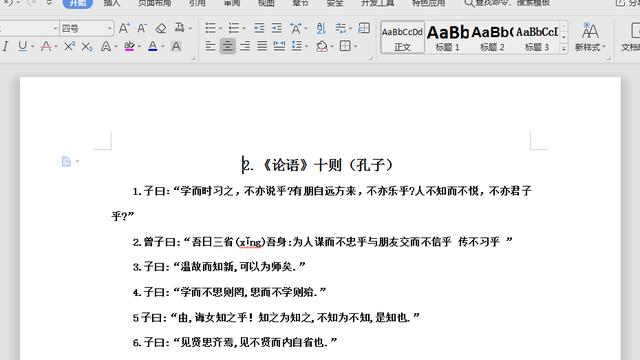Apply distributed alignment

point(279,46)
